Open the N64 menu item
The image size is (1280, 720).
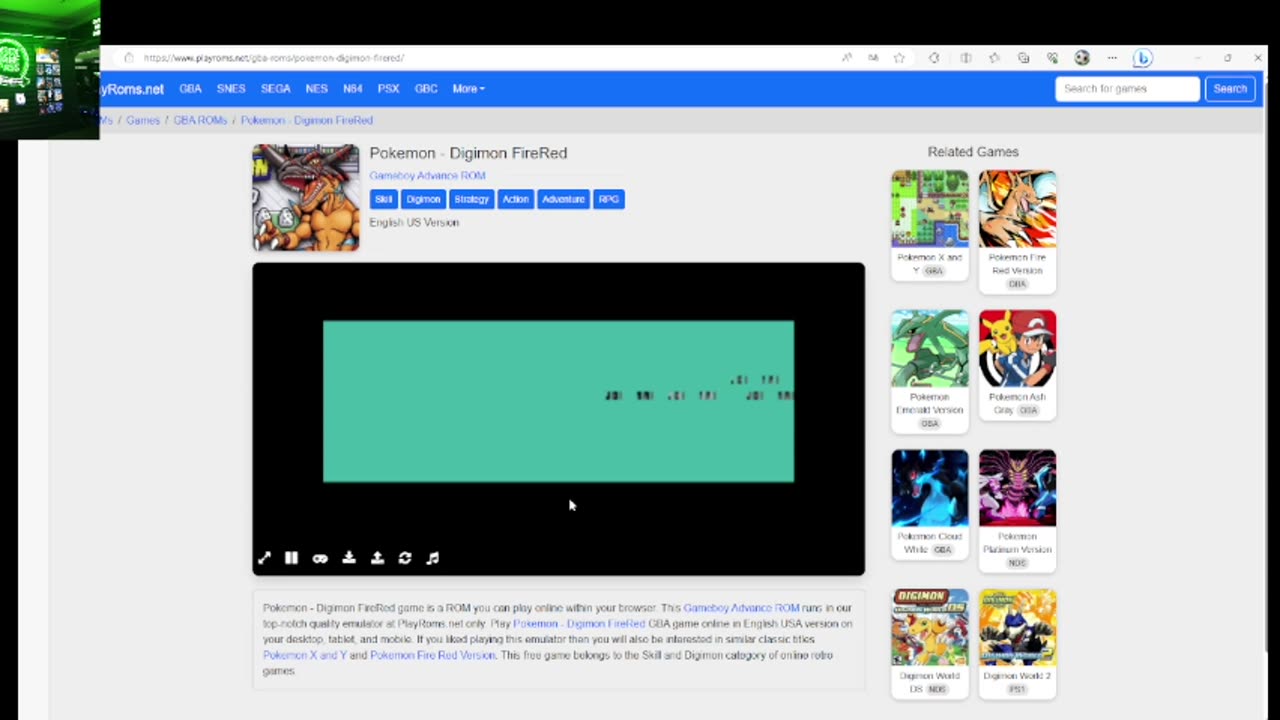352,89
